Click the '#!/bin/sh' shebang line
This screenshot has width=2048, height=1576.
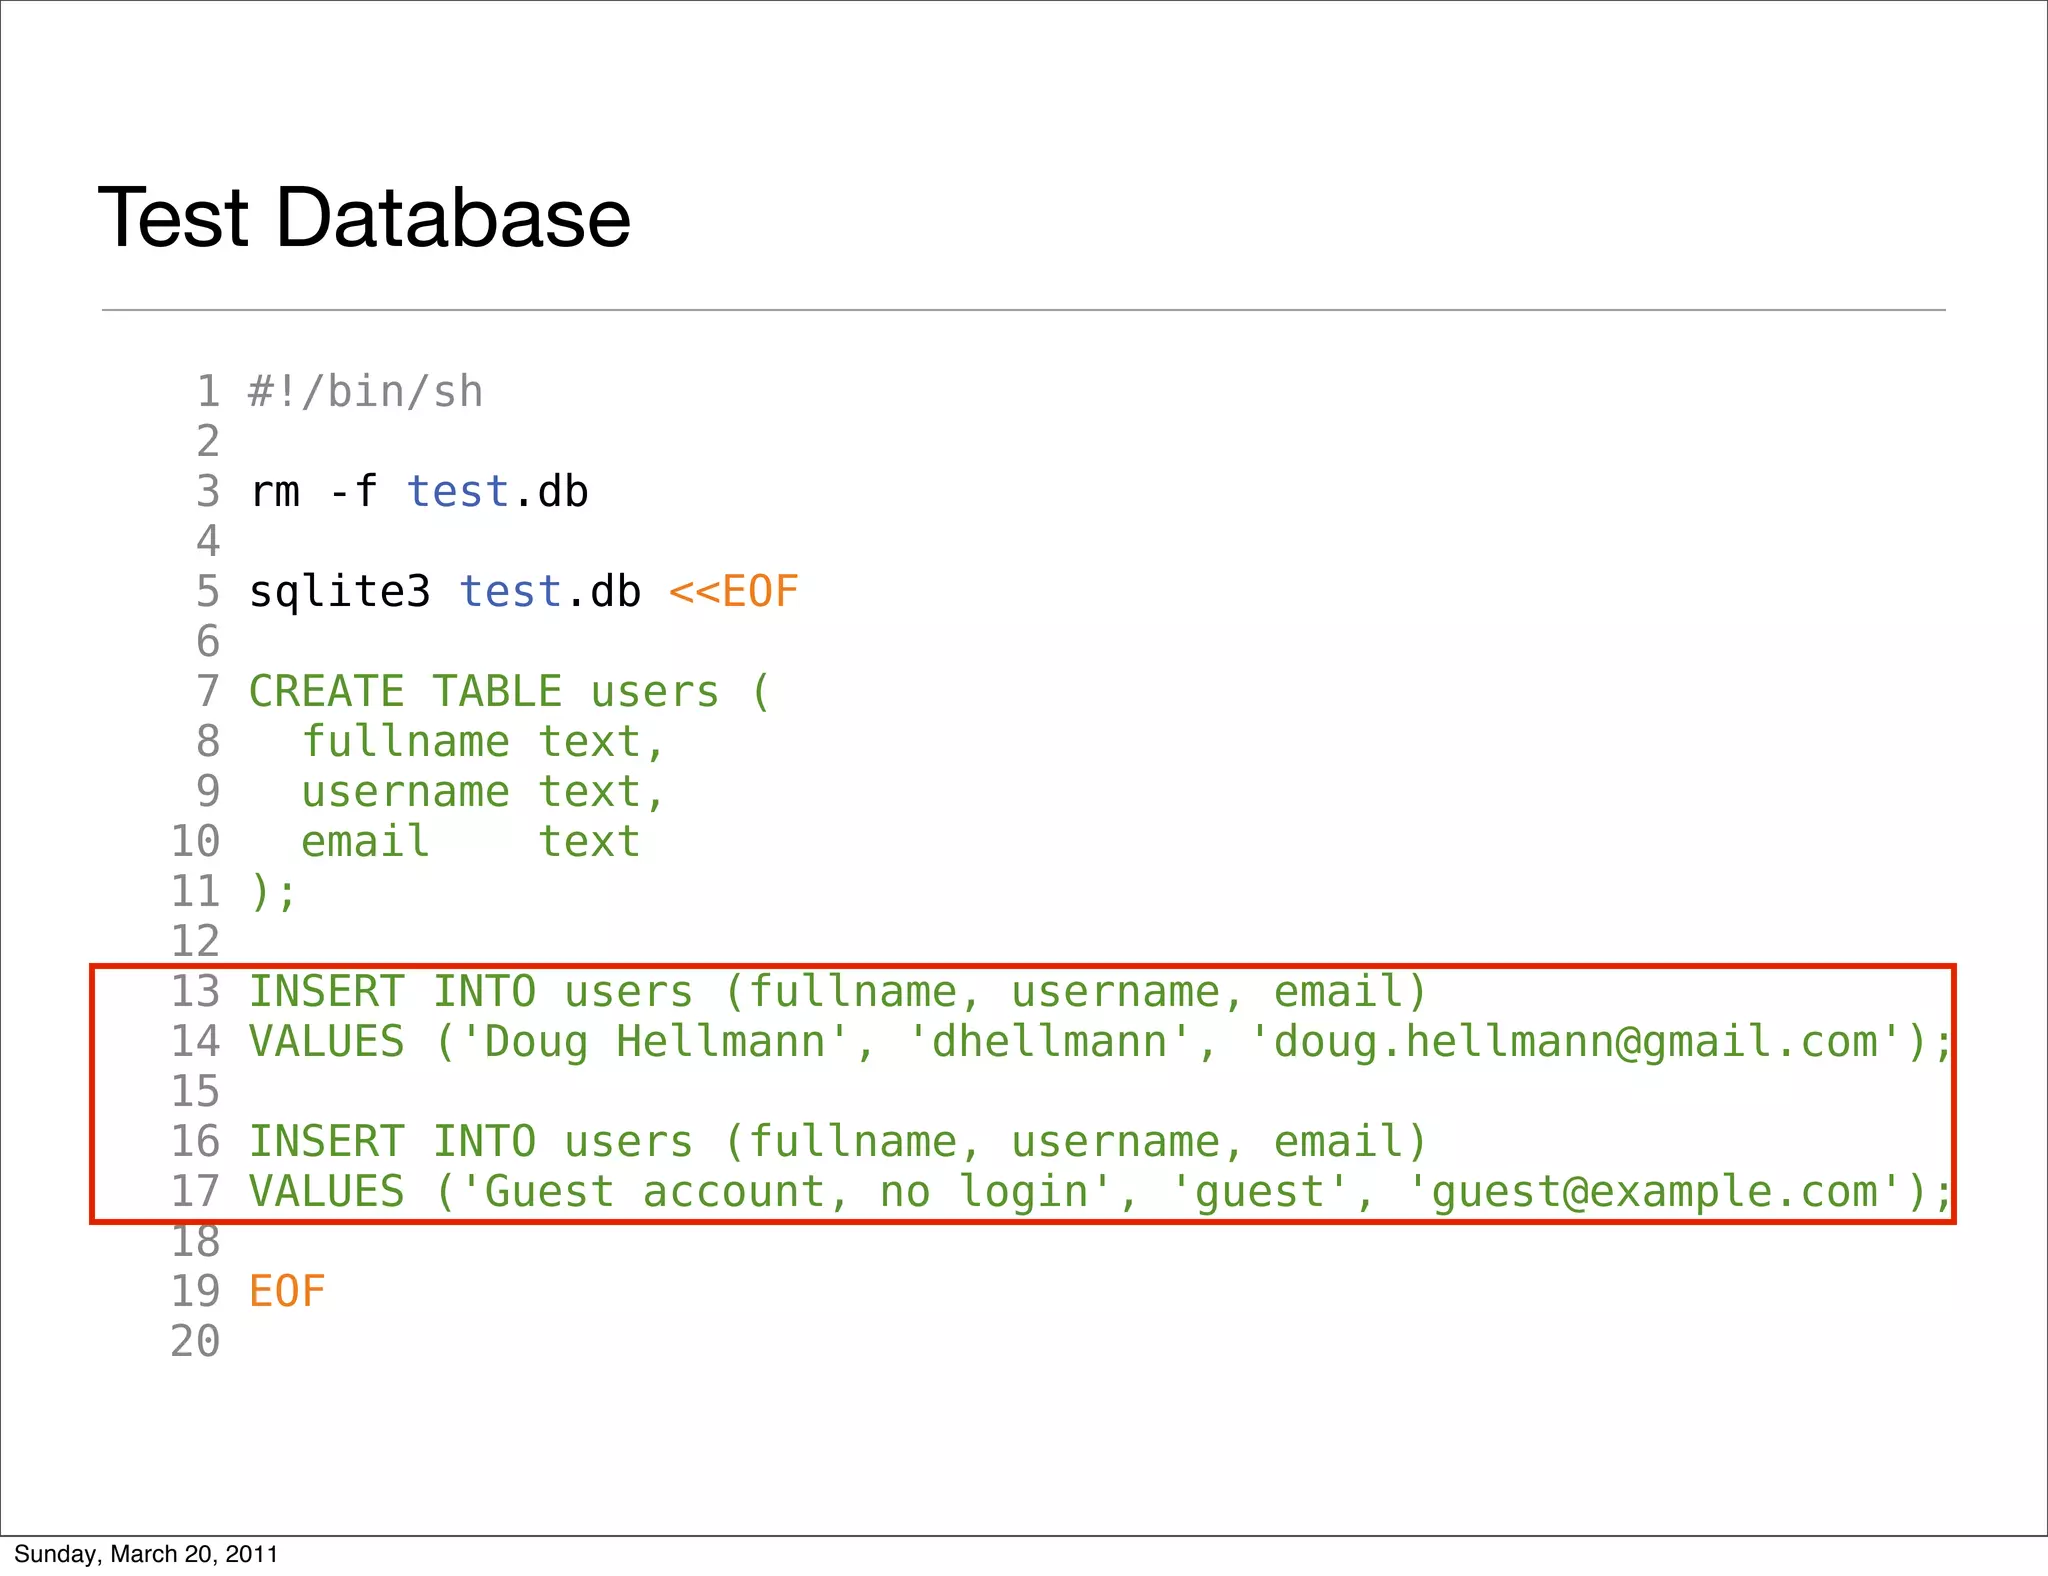[x=366, y=391]
